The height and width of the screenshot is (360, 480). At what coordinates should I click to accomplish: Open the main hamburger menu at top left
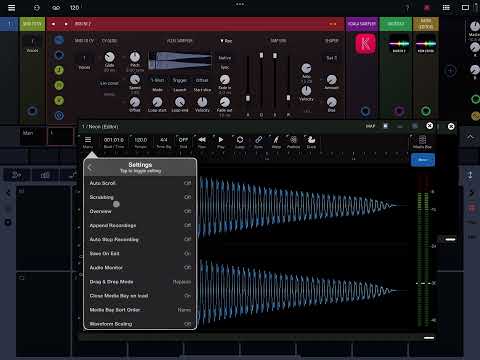click(11, 7)
